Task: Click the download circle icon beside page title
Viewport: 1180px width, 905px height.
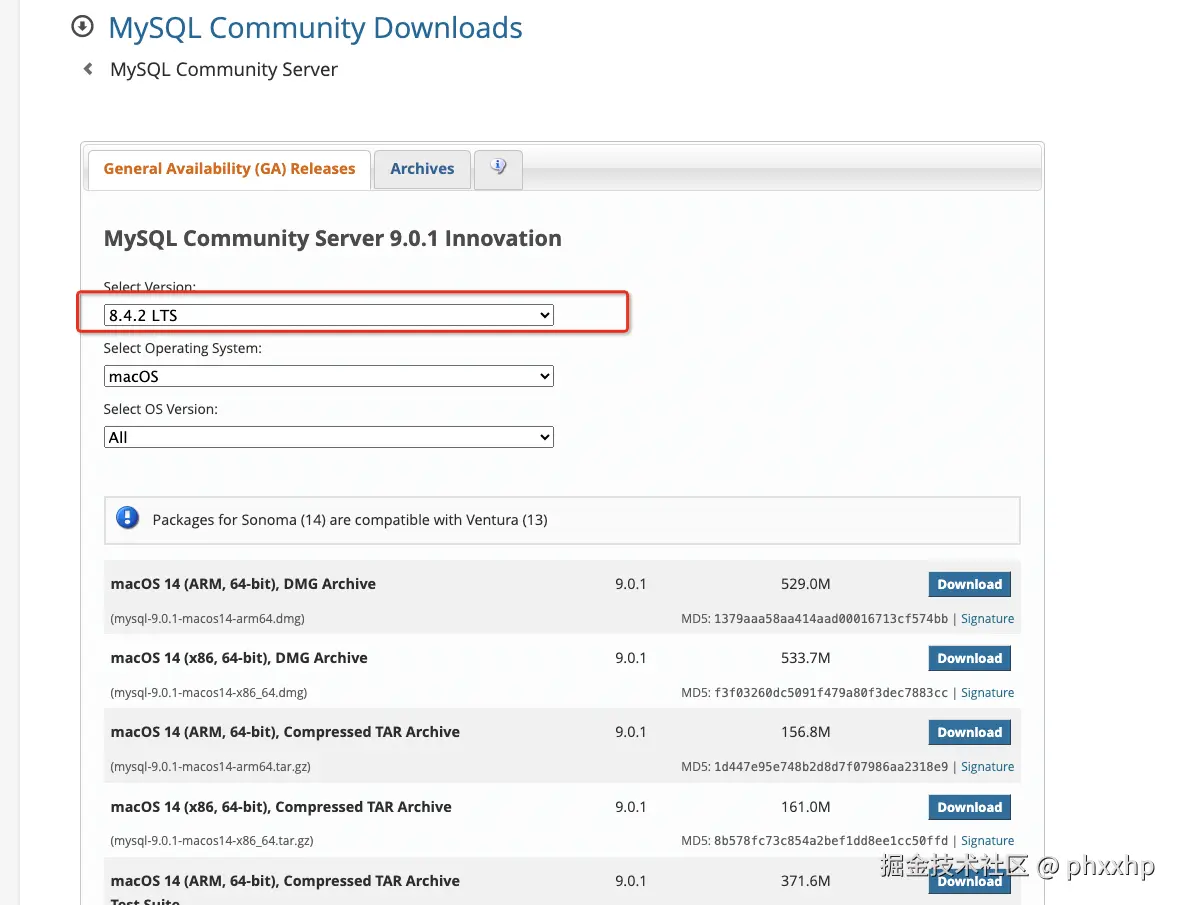Action: [x=82, y=26]
